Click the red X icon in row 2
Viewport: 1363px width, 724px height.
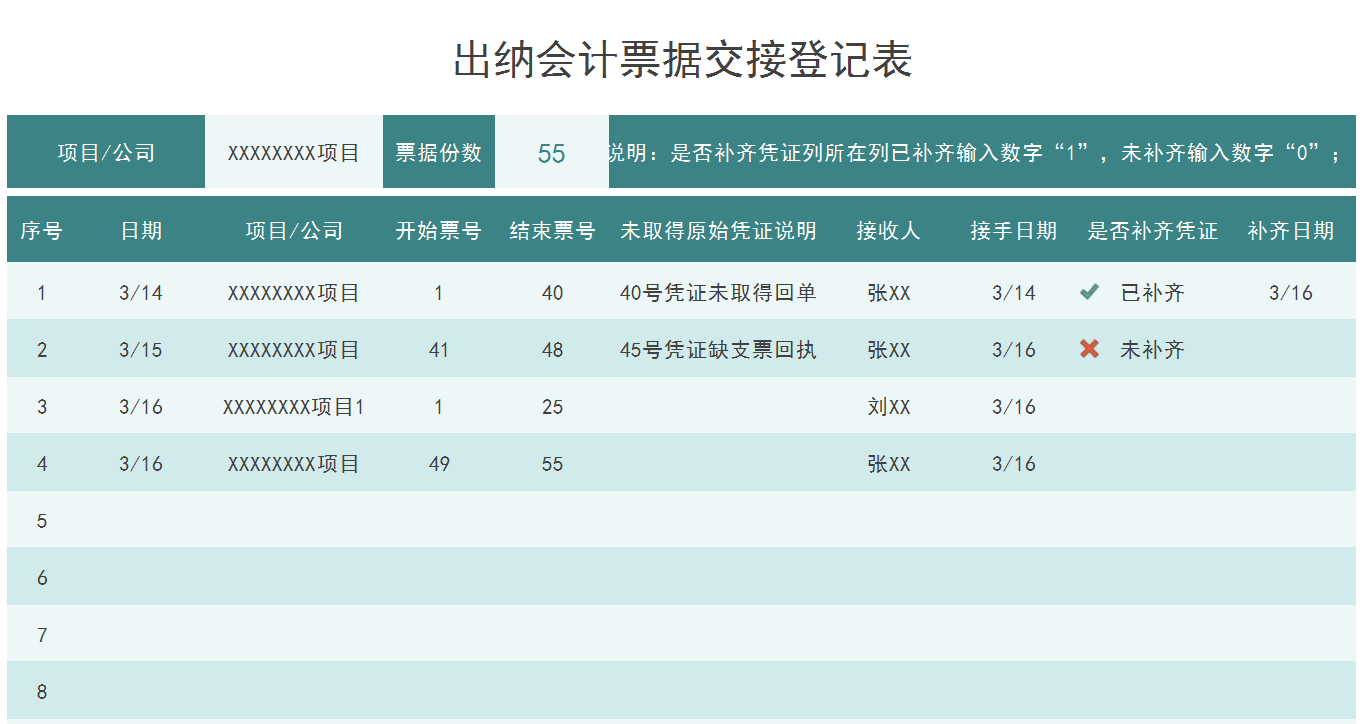click(1089, 349)
